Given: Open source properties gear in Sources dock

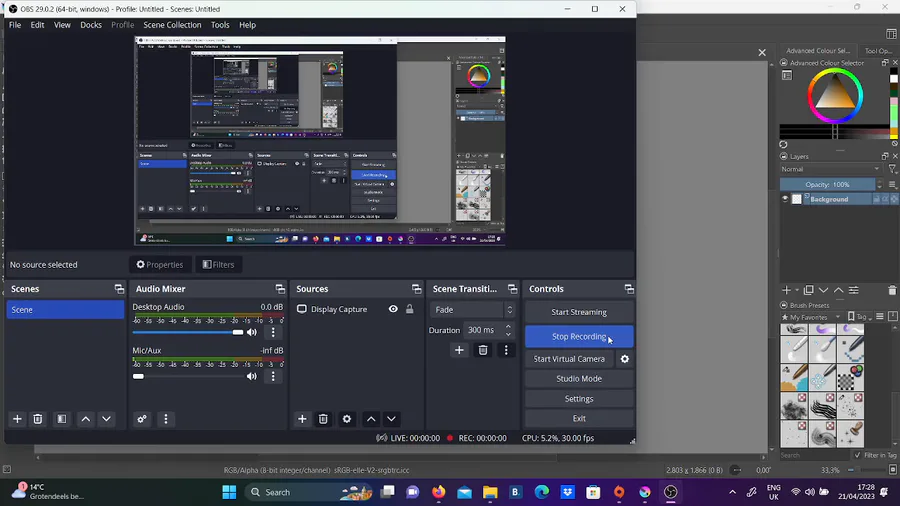Looking at the screenshot, I should click(347, 419).
